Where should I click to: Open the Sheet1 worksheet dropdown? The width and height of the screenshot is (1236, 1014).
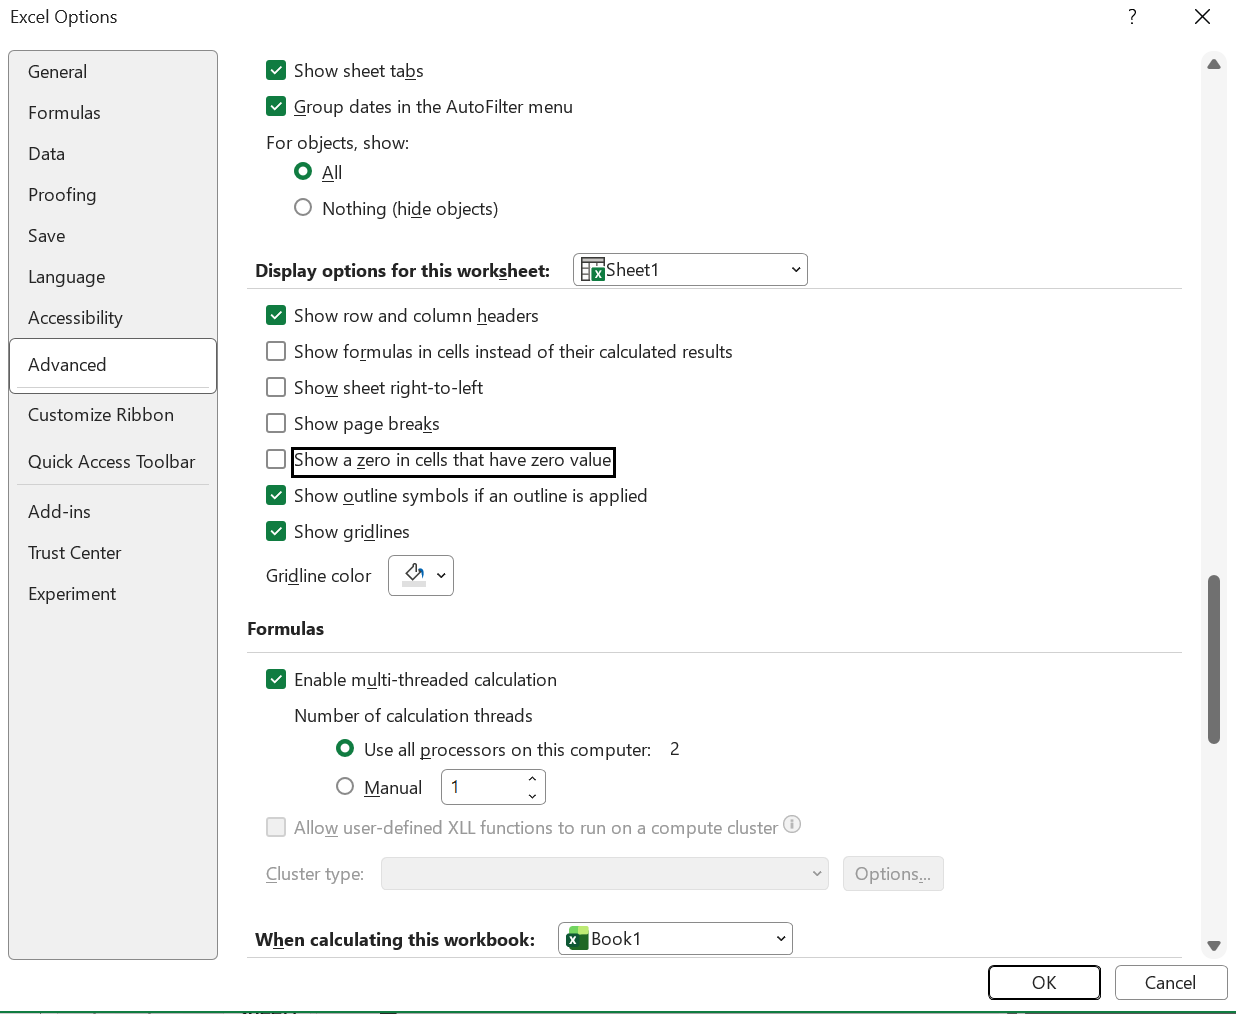point(690,270)
